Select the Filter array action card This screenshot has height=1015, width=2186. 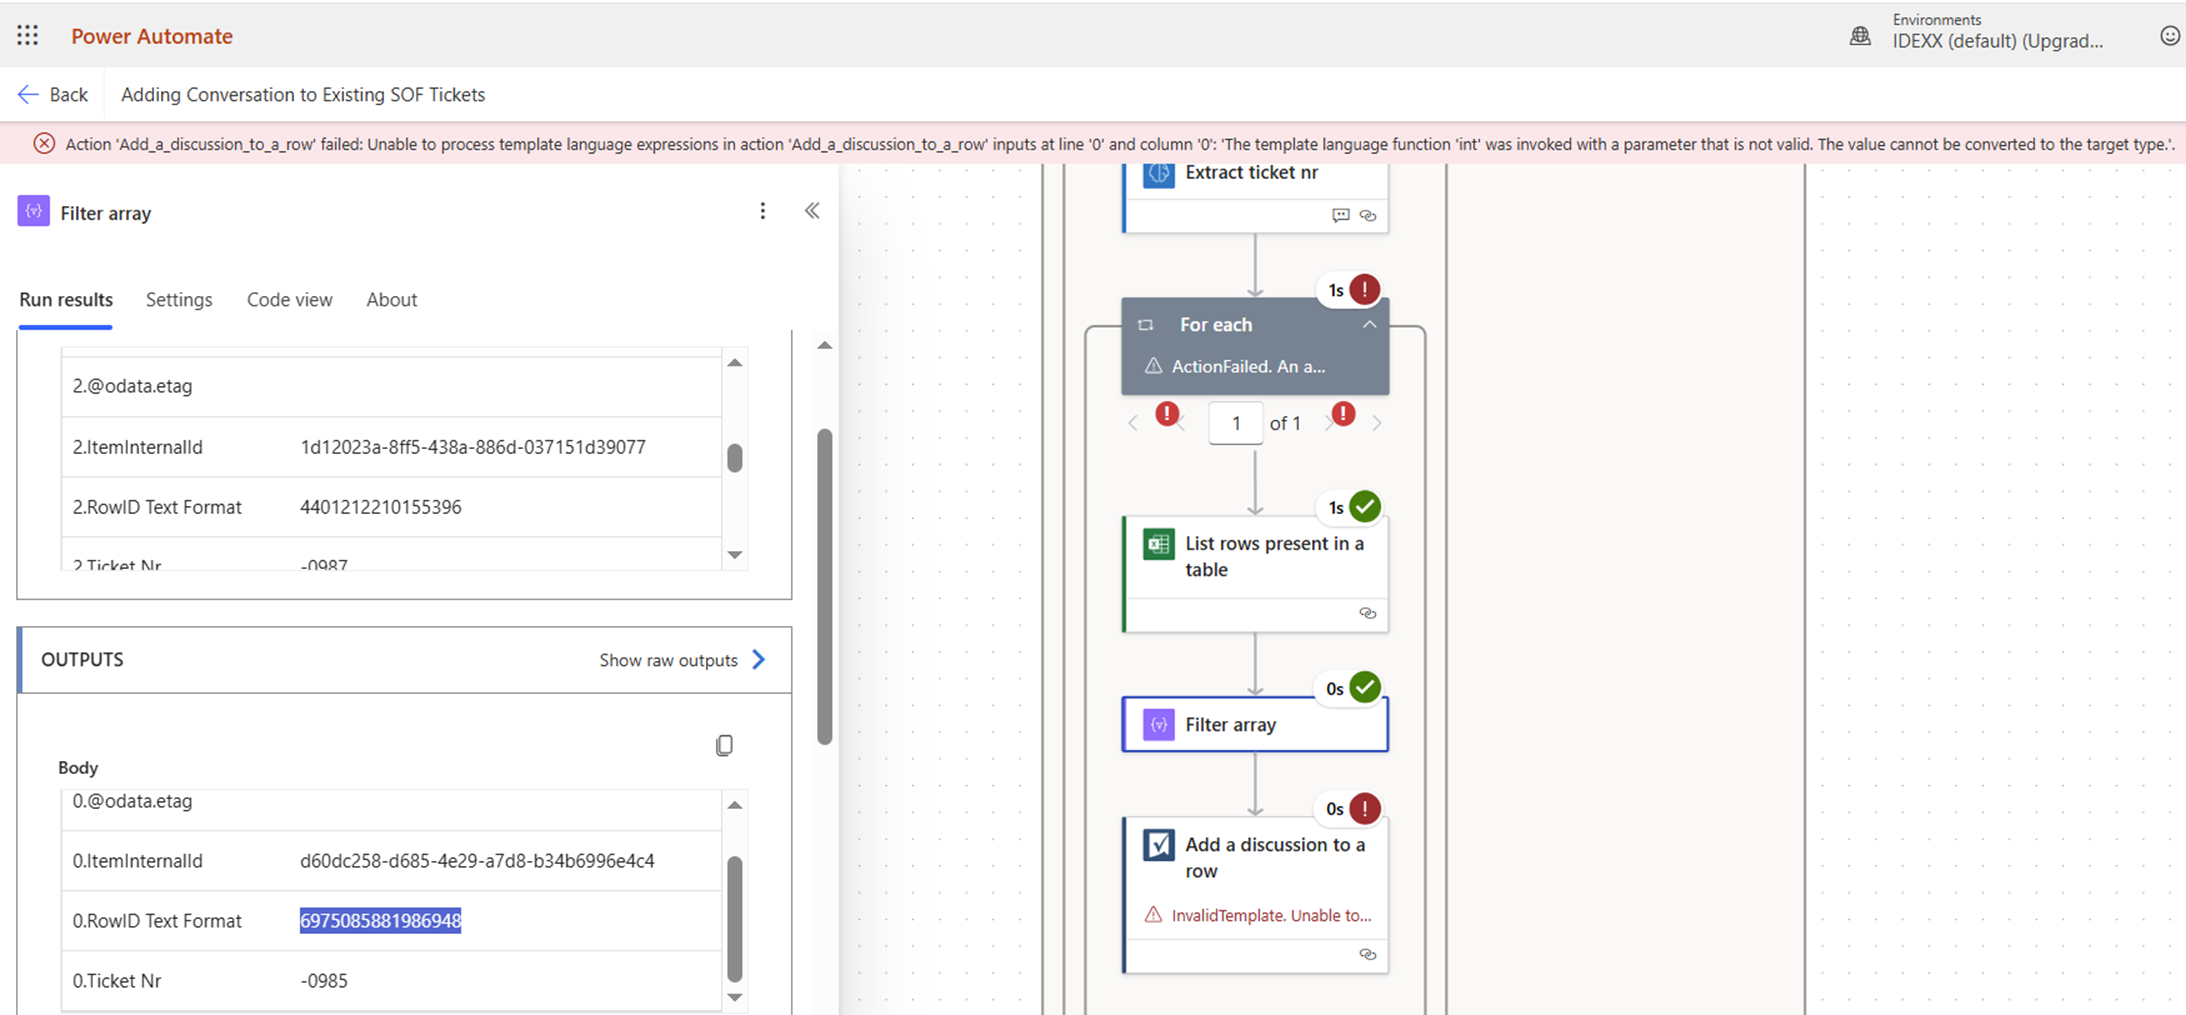pyautogui.click(x=1256, y=724)
